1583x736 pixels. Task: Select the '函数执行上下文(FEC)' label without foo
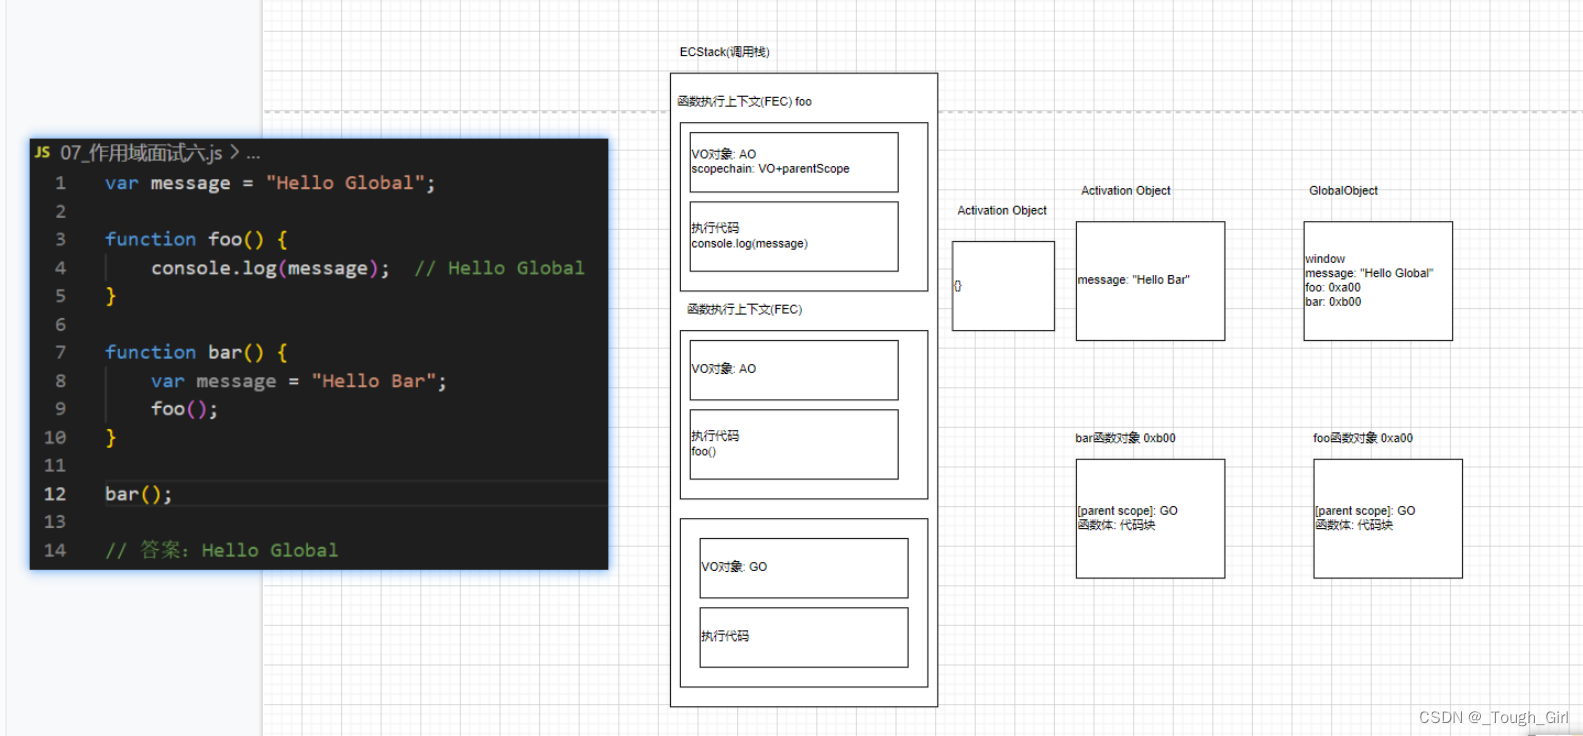point(745,310)
